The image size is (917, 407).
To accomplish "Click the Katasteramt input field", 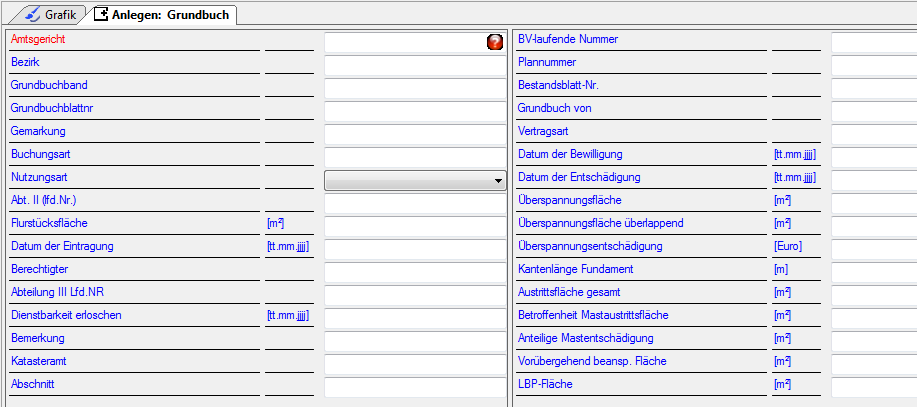I will 415,364.
